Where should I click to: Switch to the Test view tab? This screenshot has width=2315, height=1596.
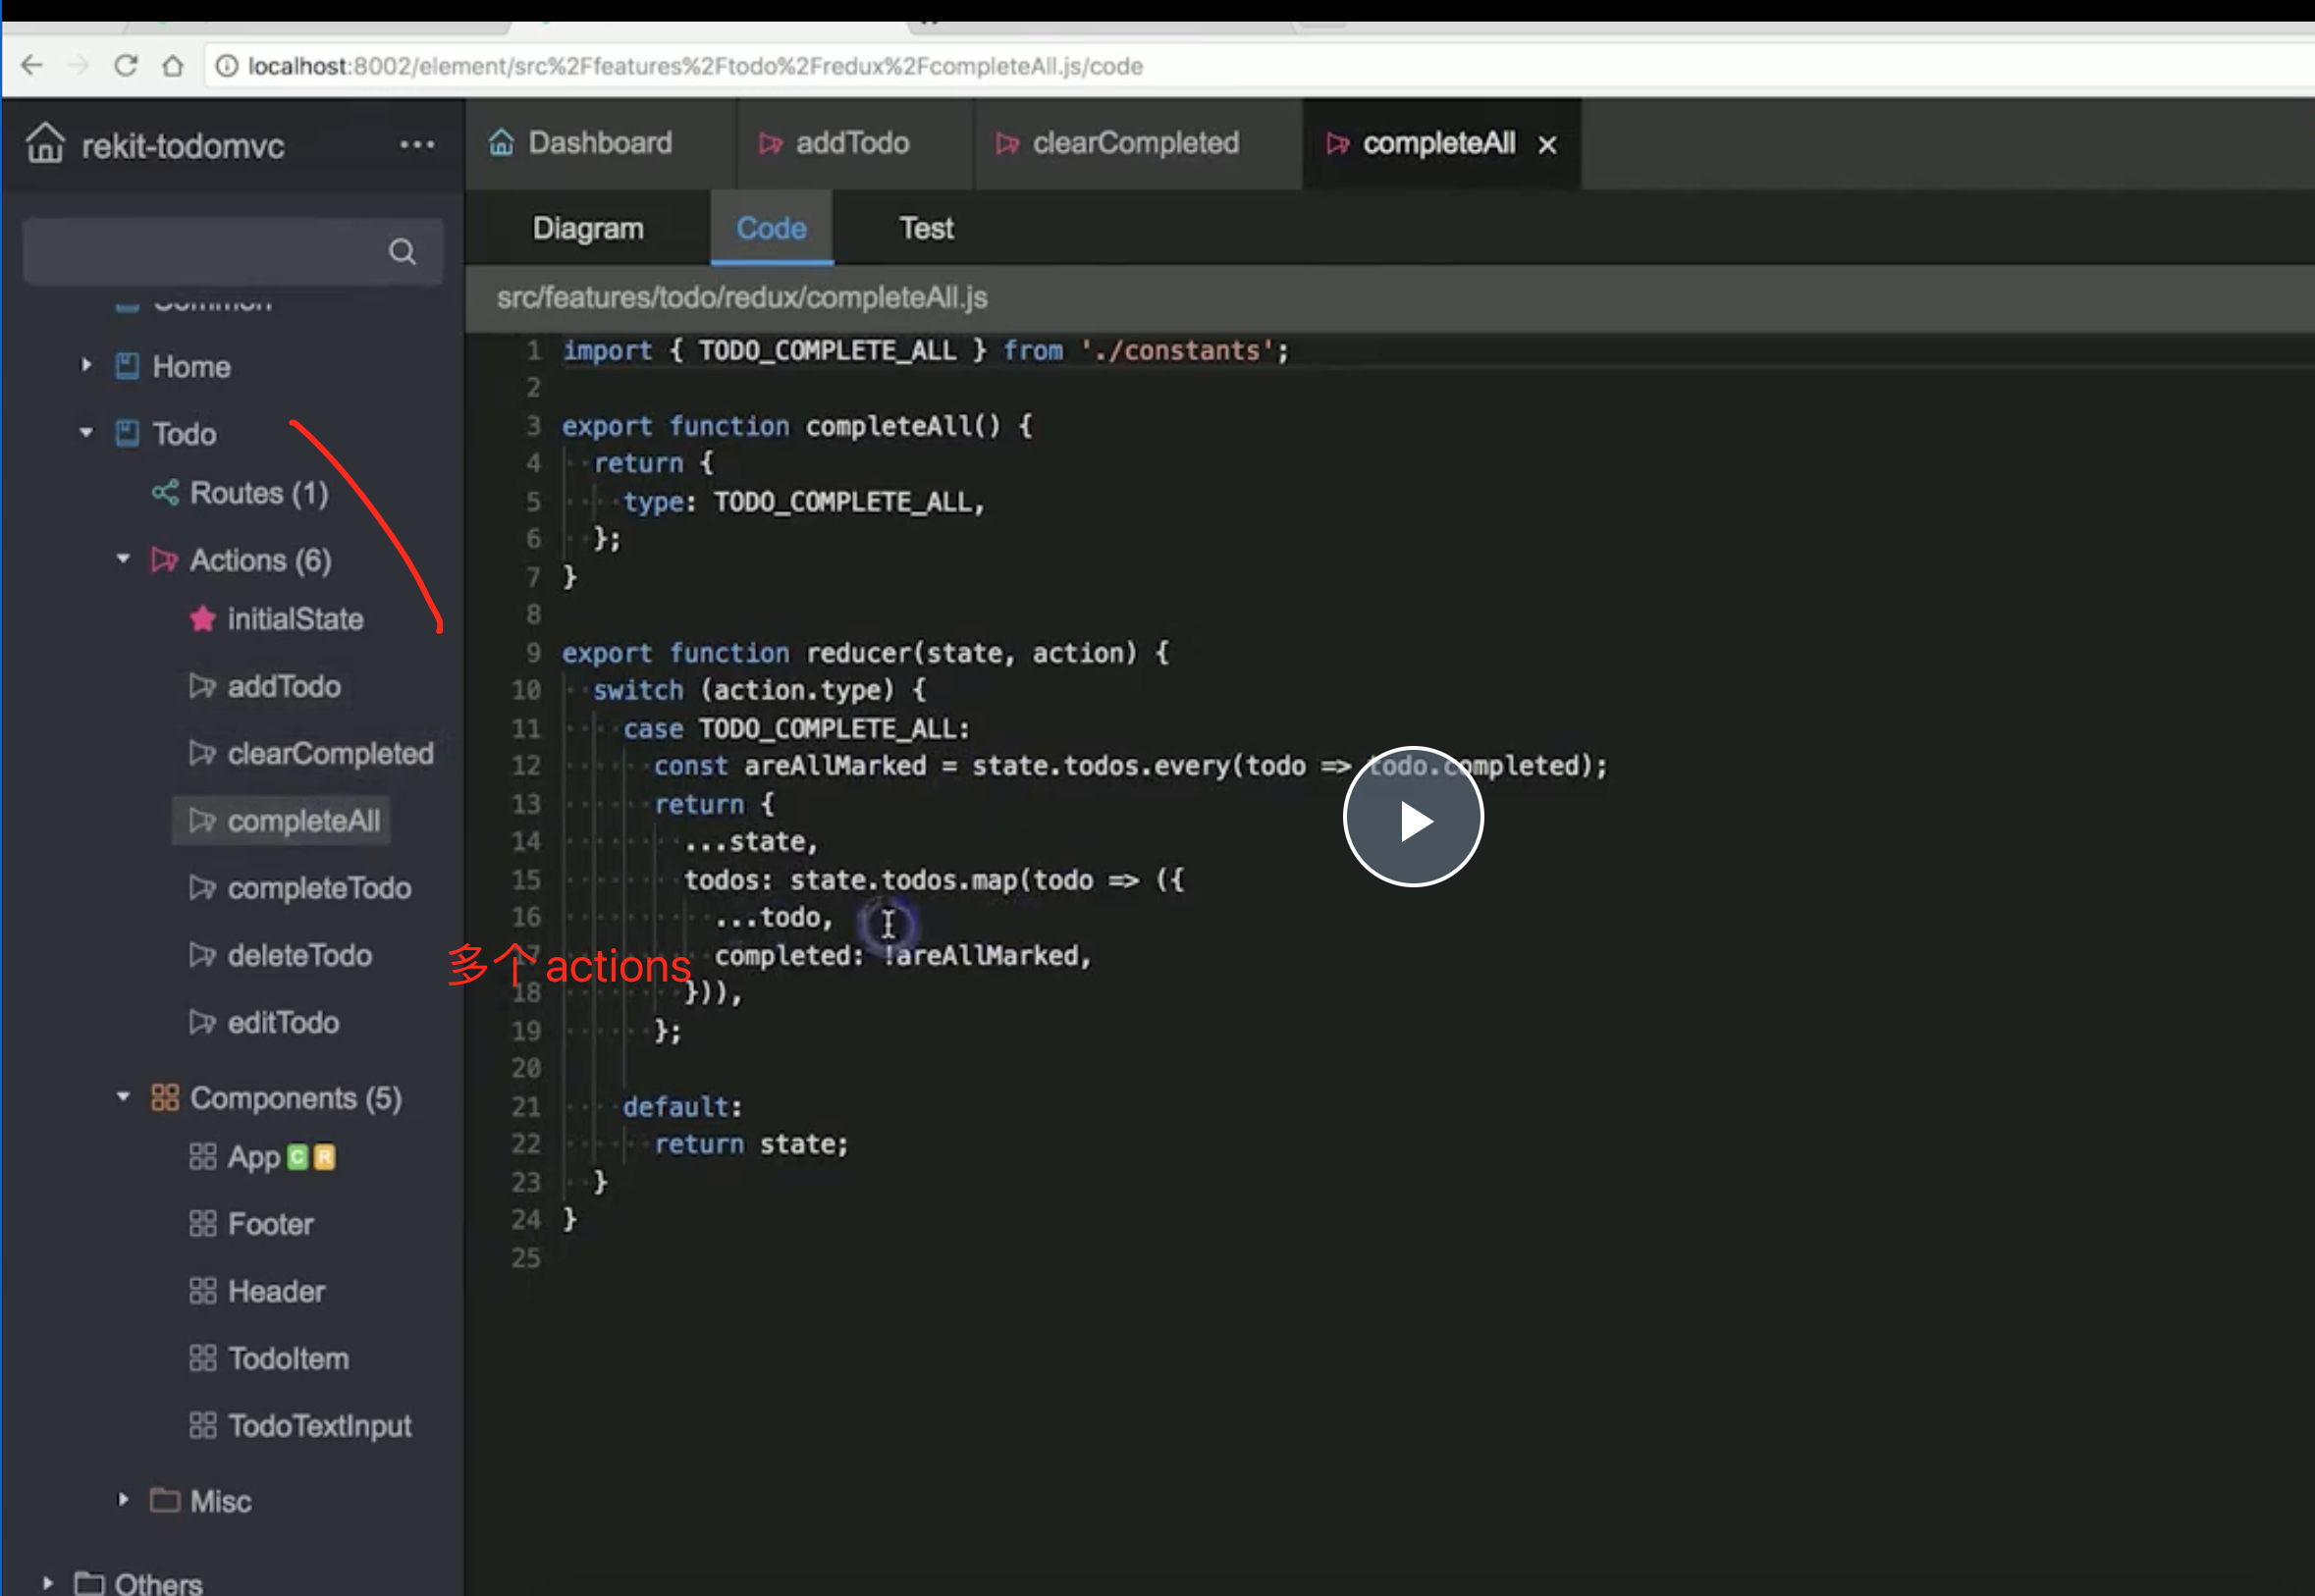pos(925,229)
